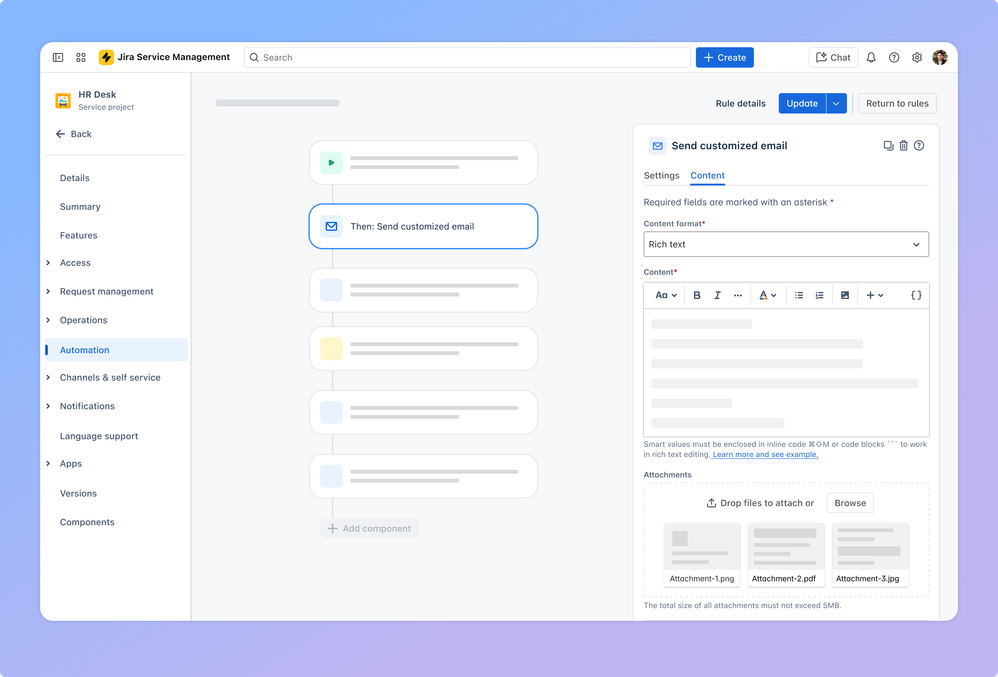Open notifications bell icon

click(871, 57)
